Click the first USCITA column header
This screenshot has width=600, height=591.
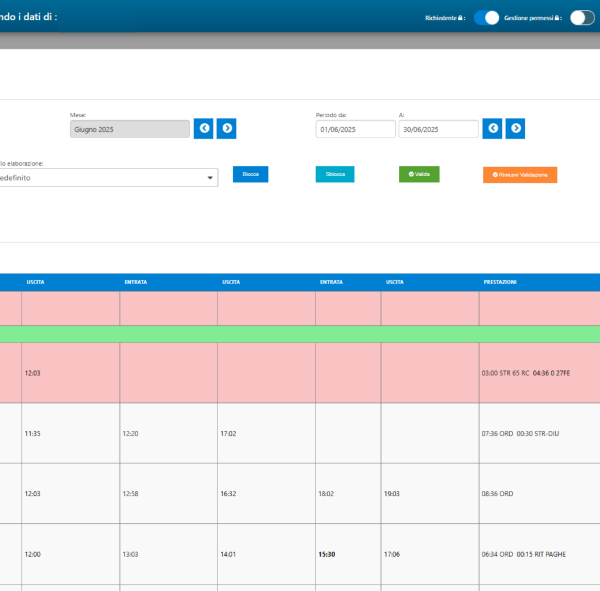point(36,282)
